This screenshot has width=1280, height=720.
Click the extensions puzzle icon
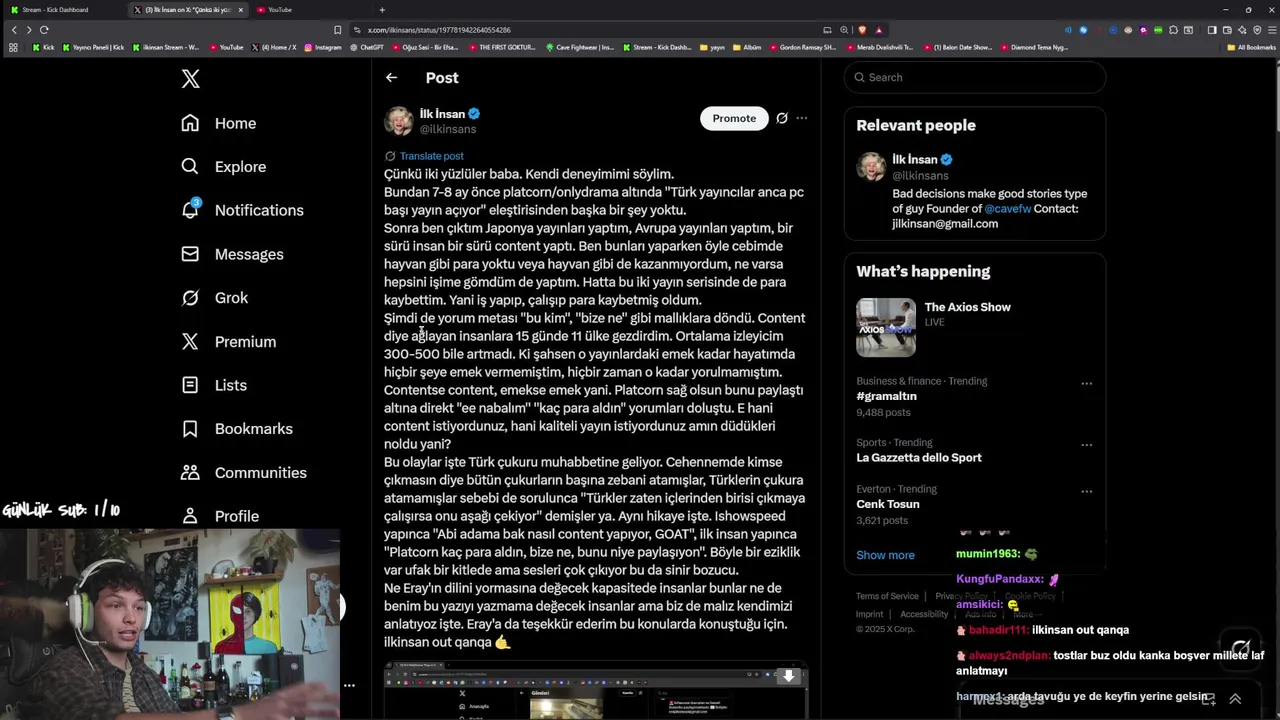coord(1173,30)
